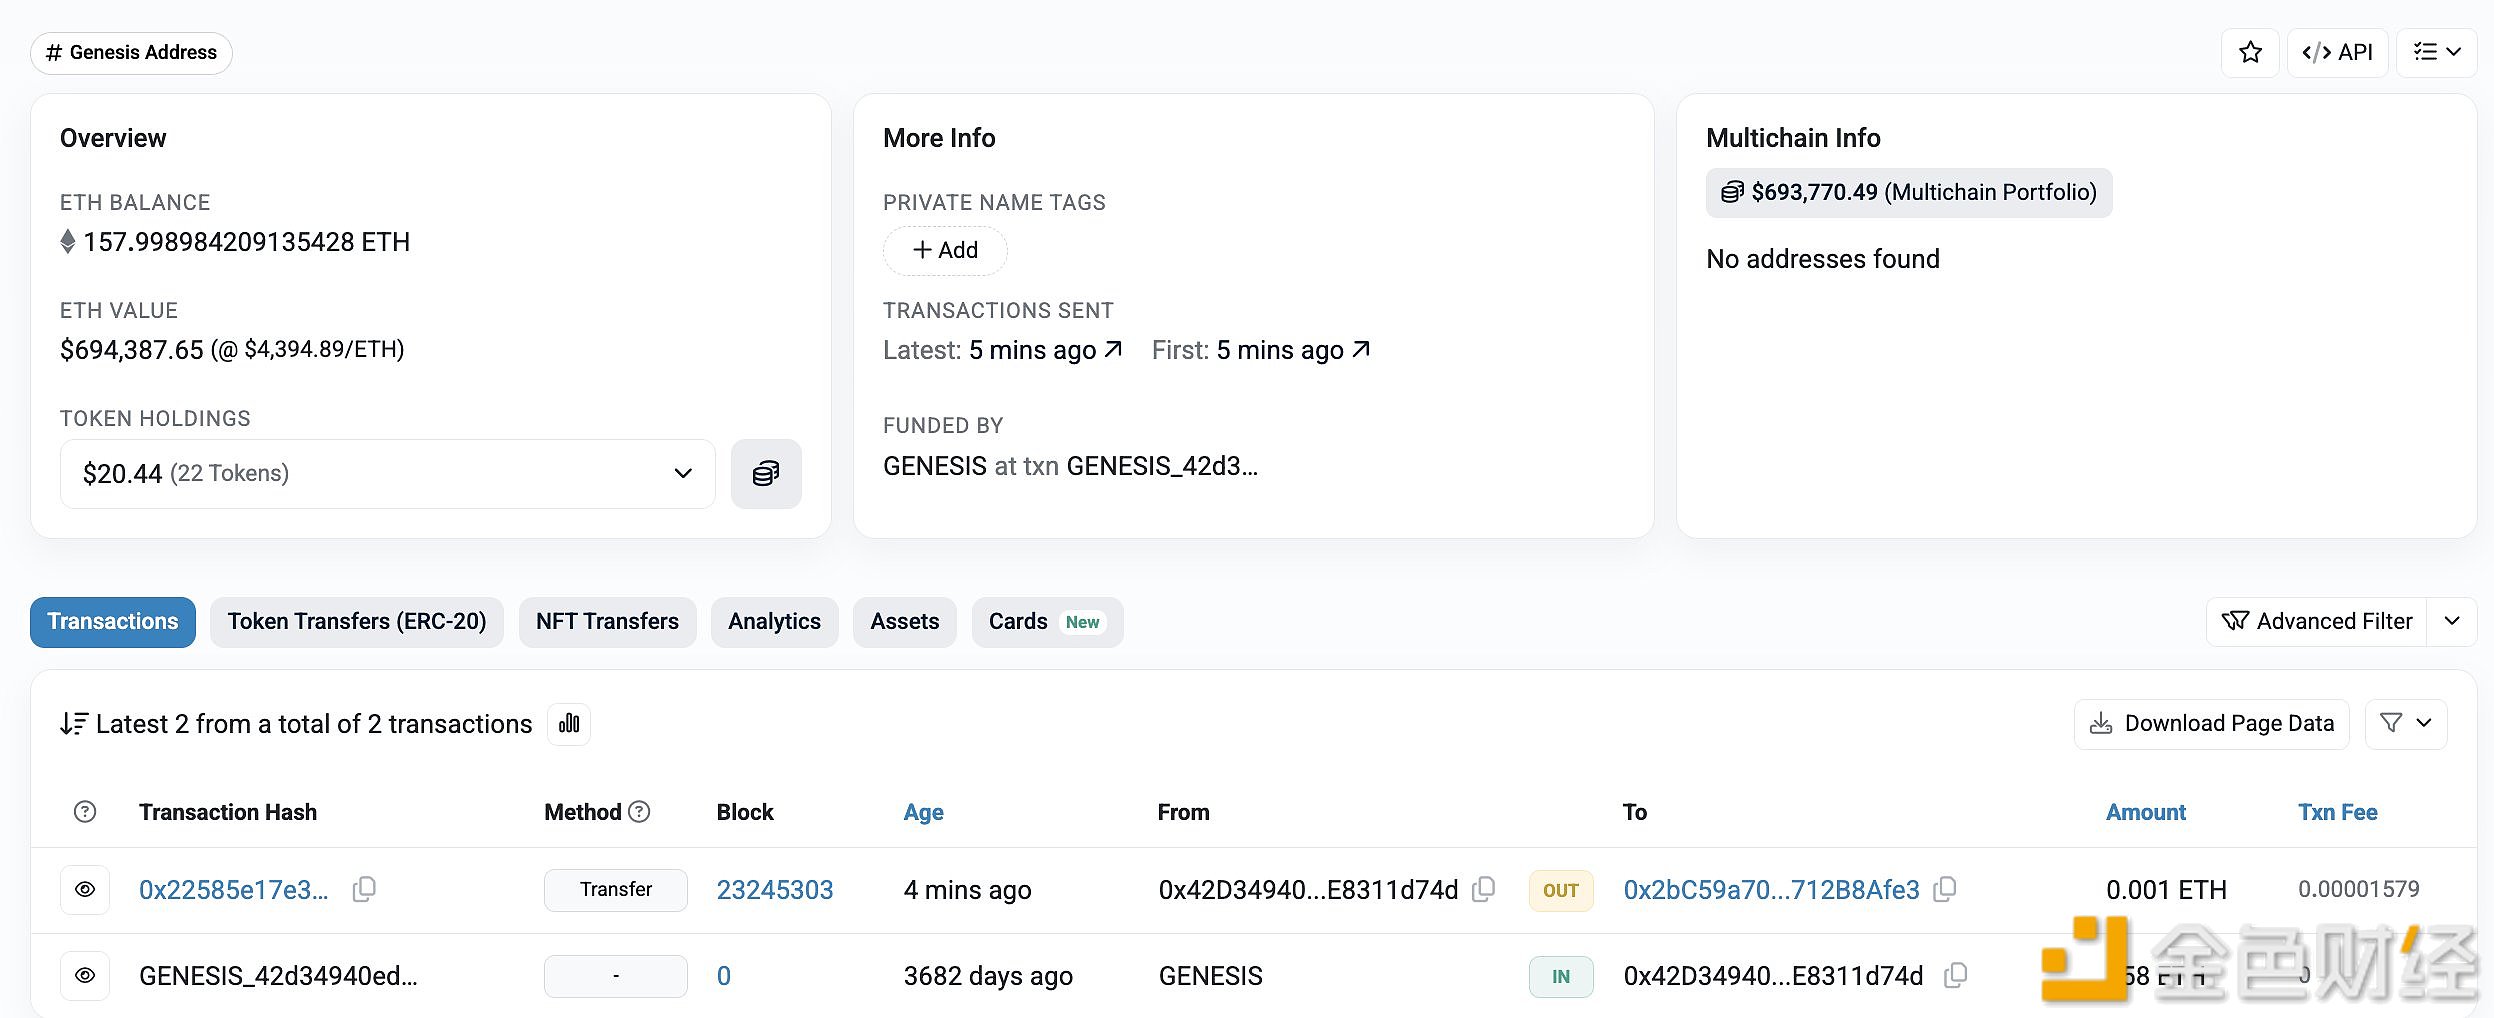Open the multichain portfolio coins icon button
Image resolution: width=2494 pixels, height=1018 pixels.
click(765, 474)
